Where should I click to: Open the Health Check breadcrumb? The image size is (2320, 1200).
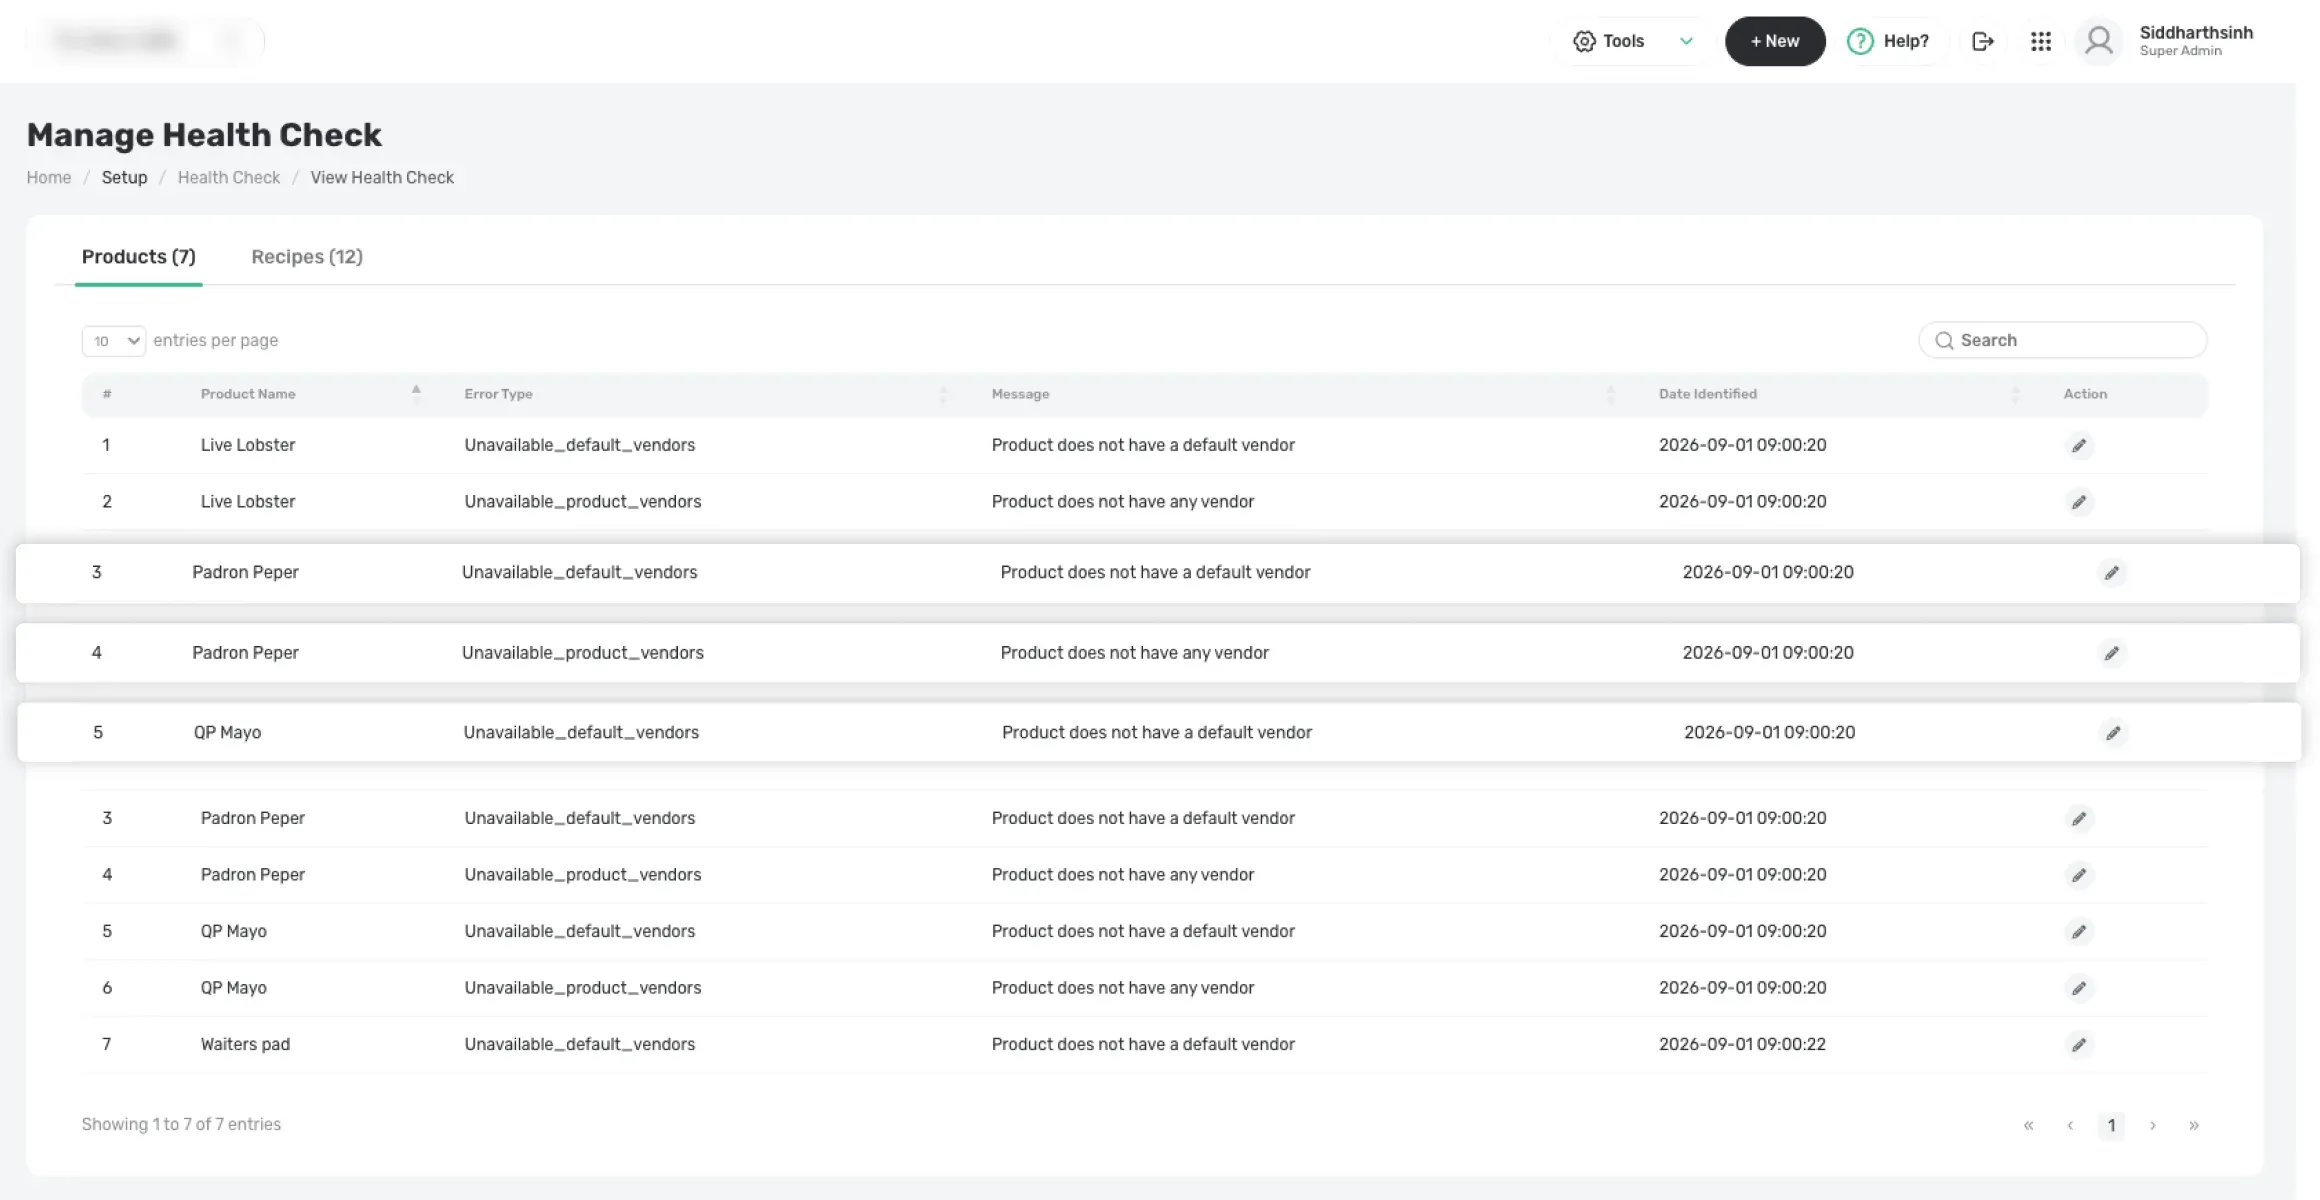229,177
